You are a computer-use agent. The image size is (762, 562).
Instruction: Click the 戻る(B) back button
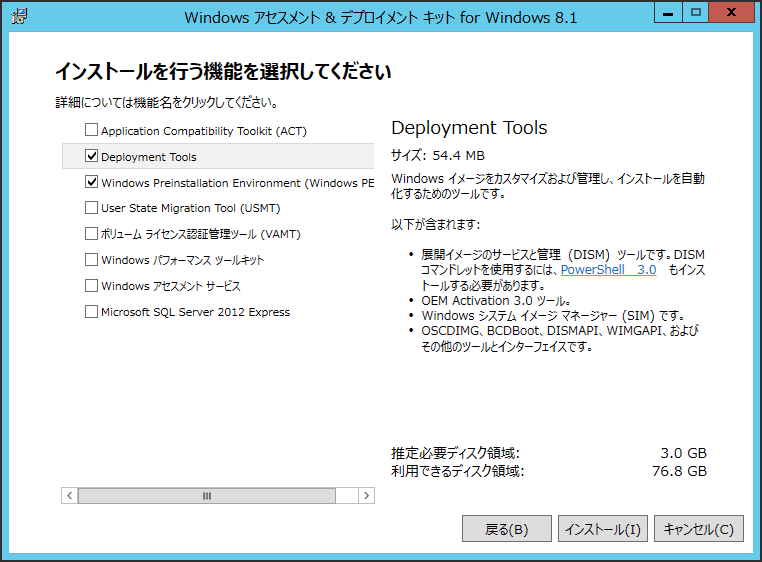(506, 528)
